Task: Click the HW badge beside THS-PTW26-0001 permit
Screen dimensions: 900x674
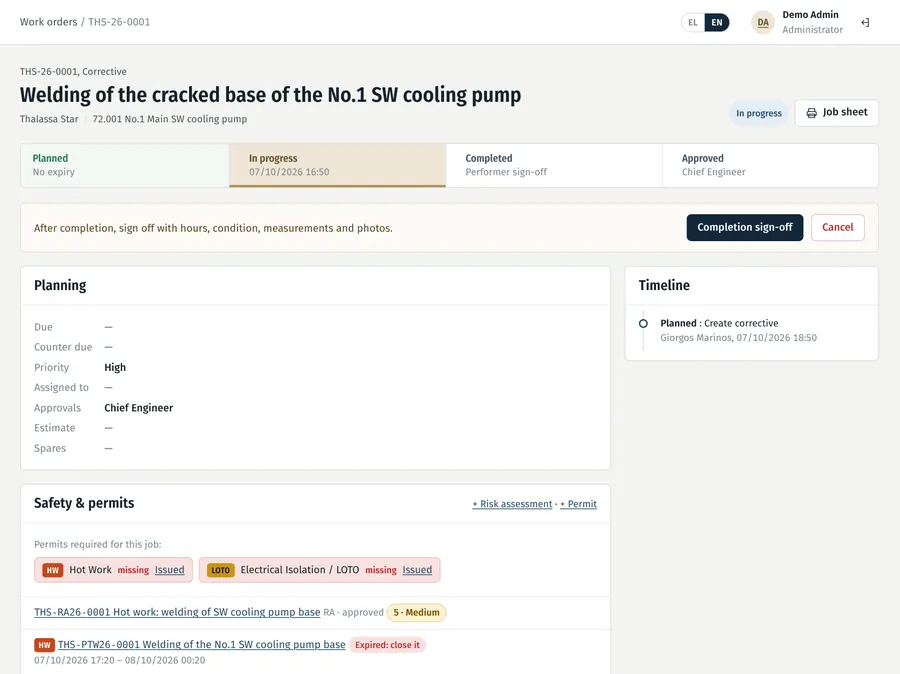Action: tap(44, 645)
